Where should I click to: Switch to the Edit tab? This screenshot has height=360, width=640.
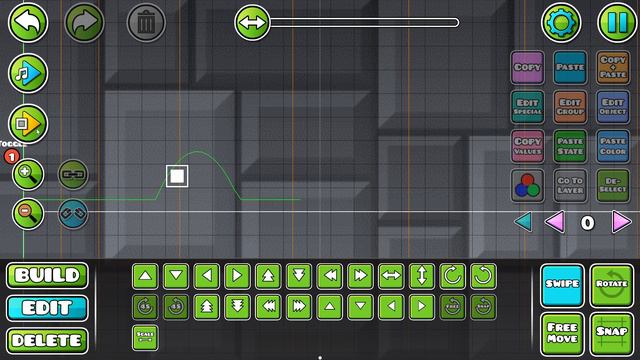coord(47,308)
